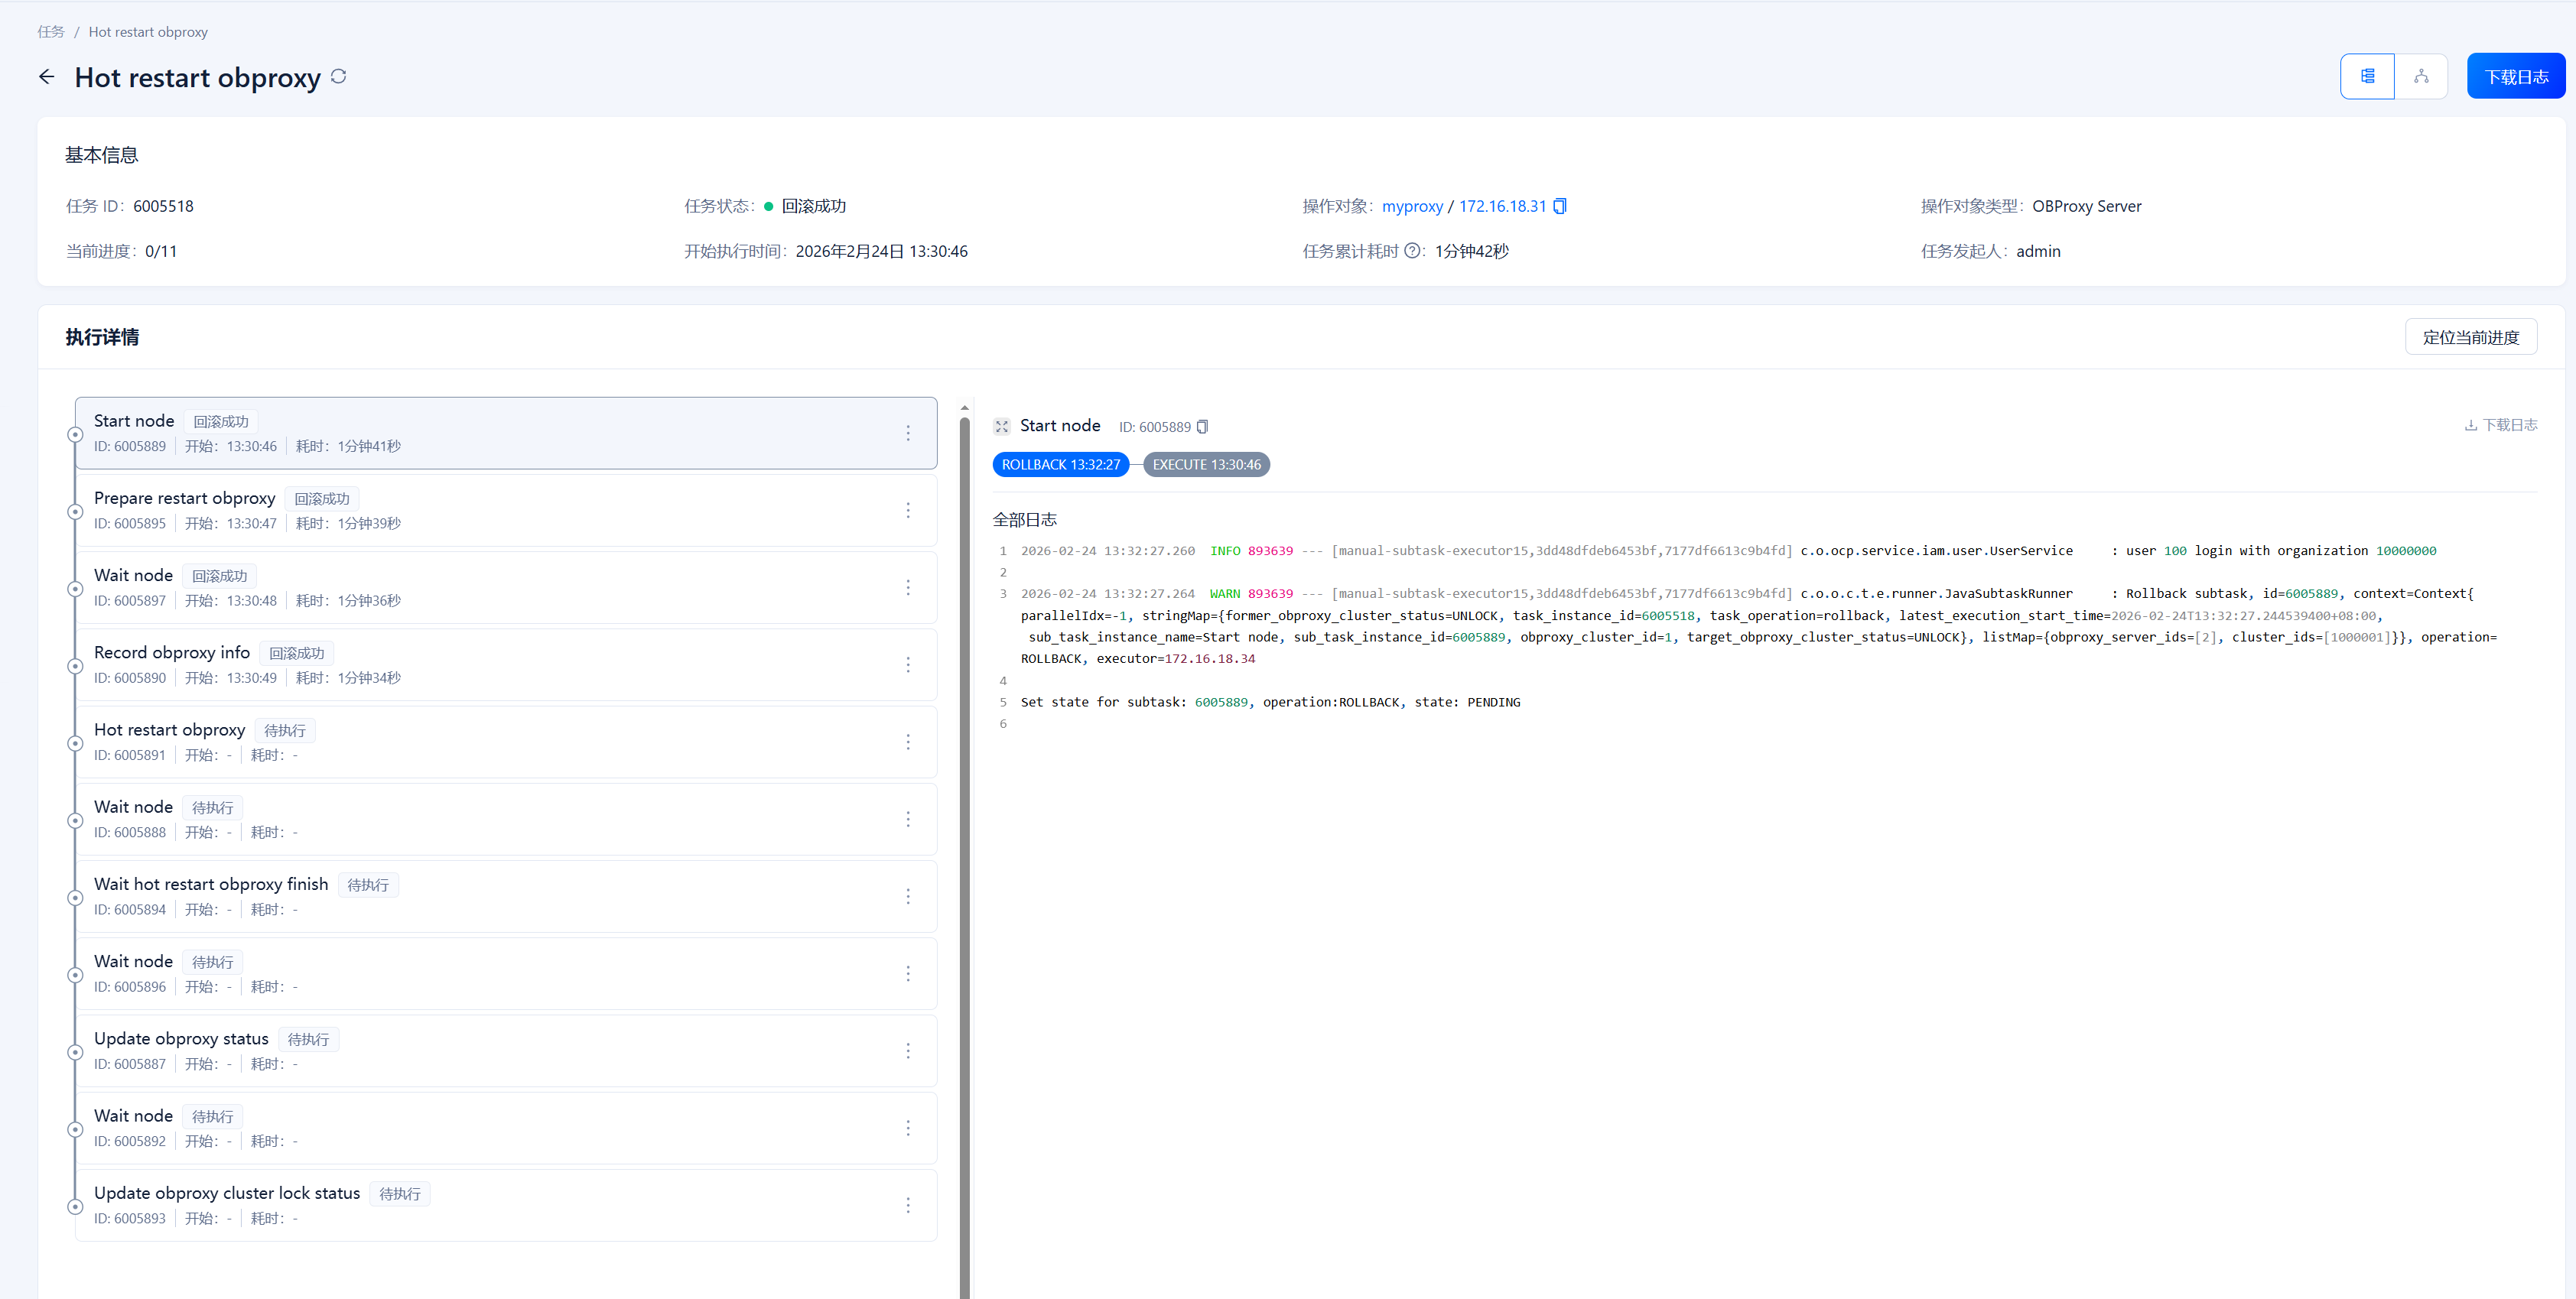The height and width of the screenshot is (1299, 2576).
Task: Select the EXECUTE 13:30:46 log tab
Action: click(1206, 465)
